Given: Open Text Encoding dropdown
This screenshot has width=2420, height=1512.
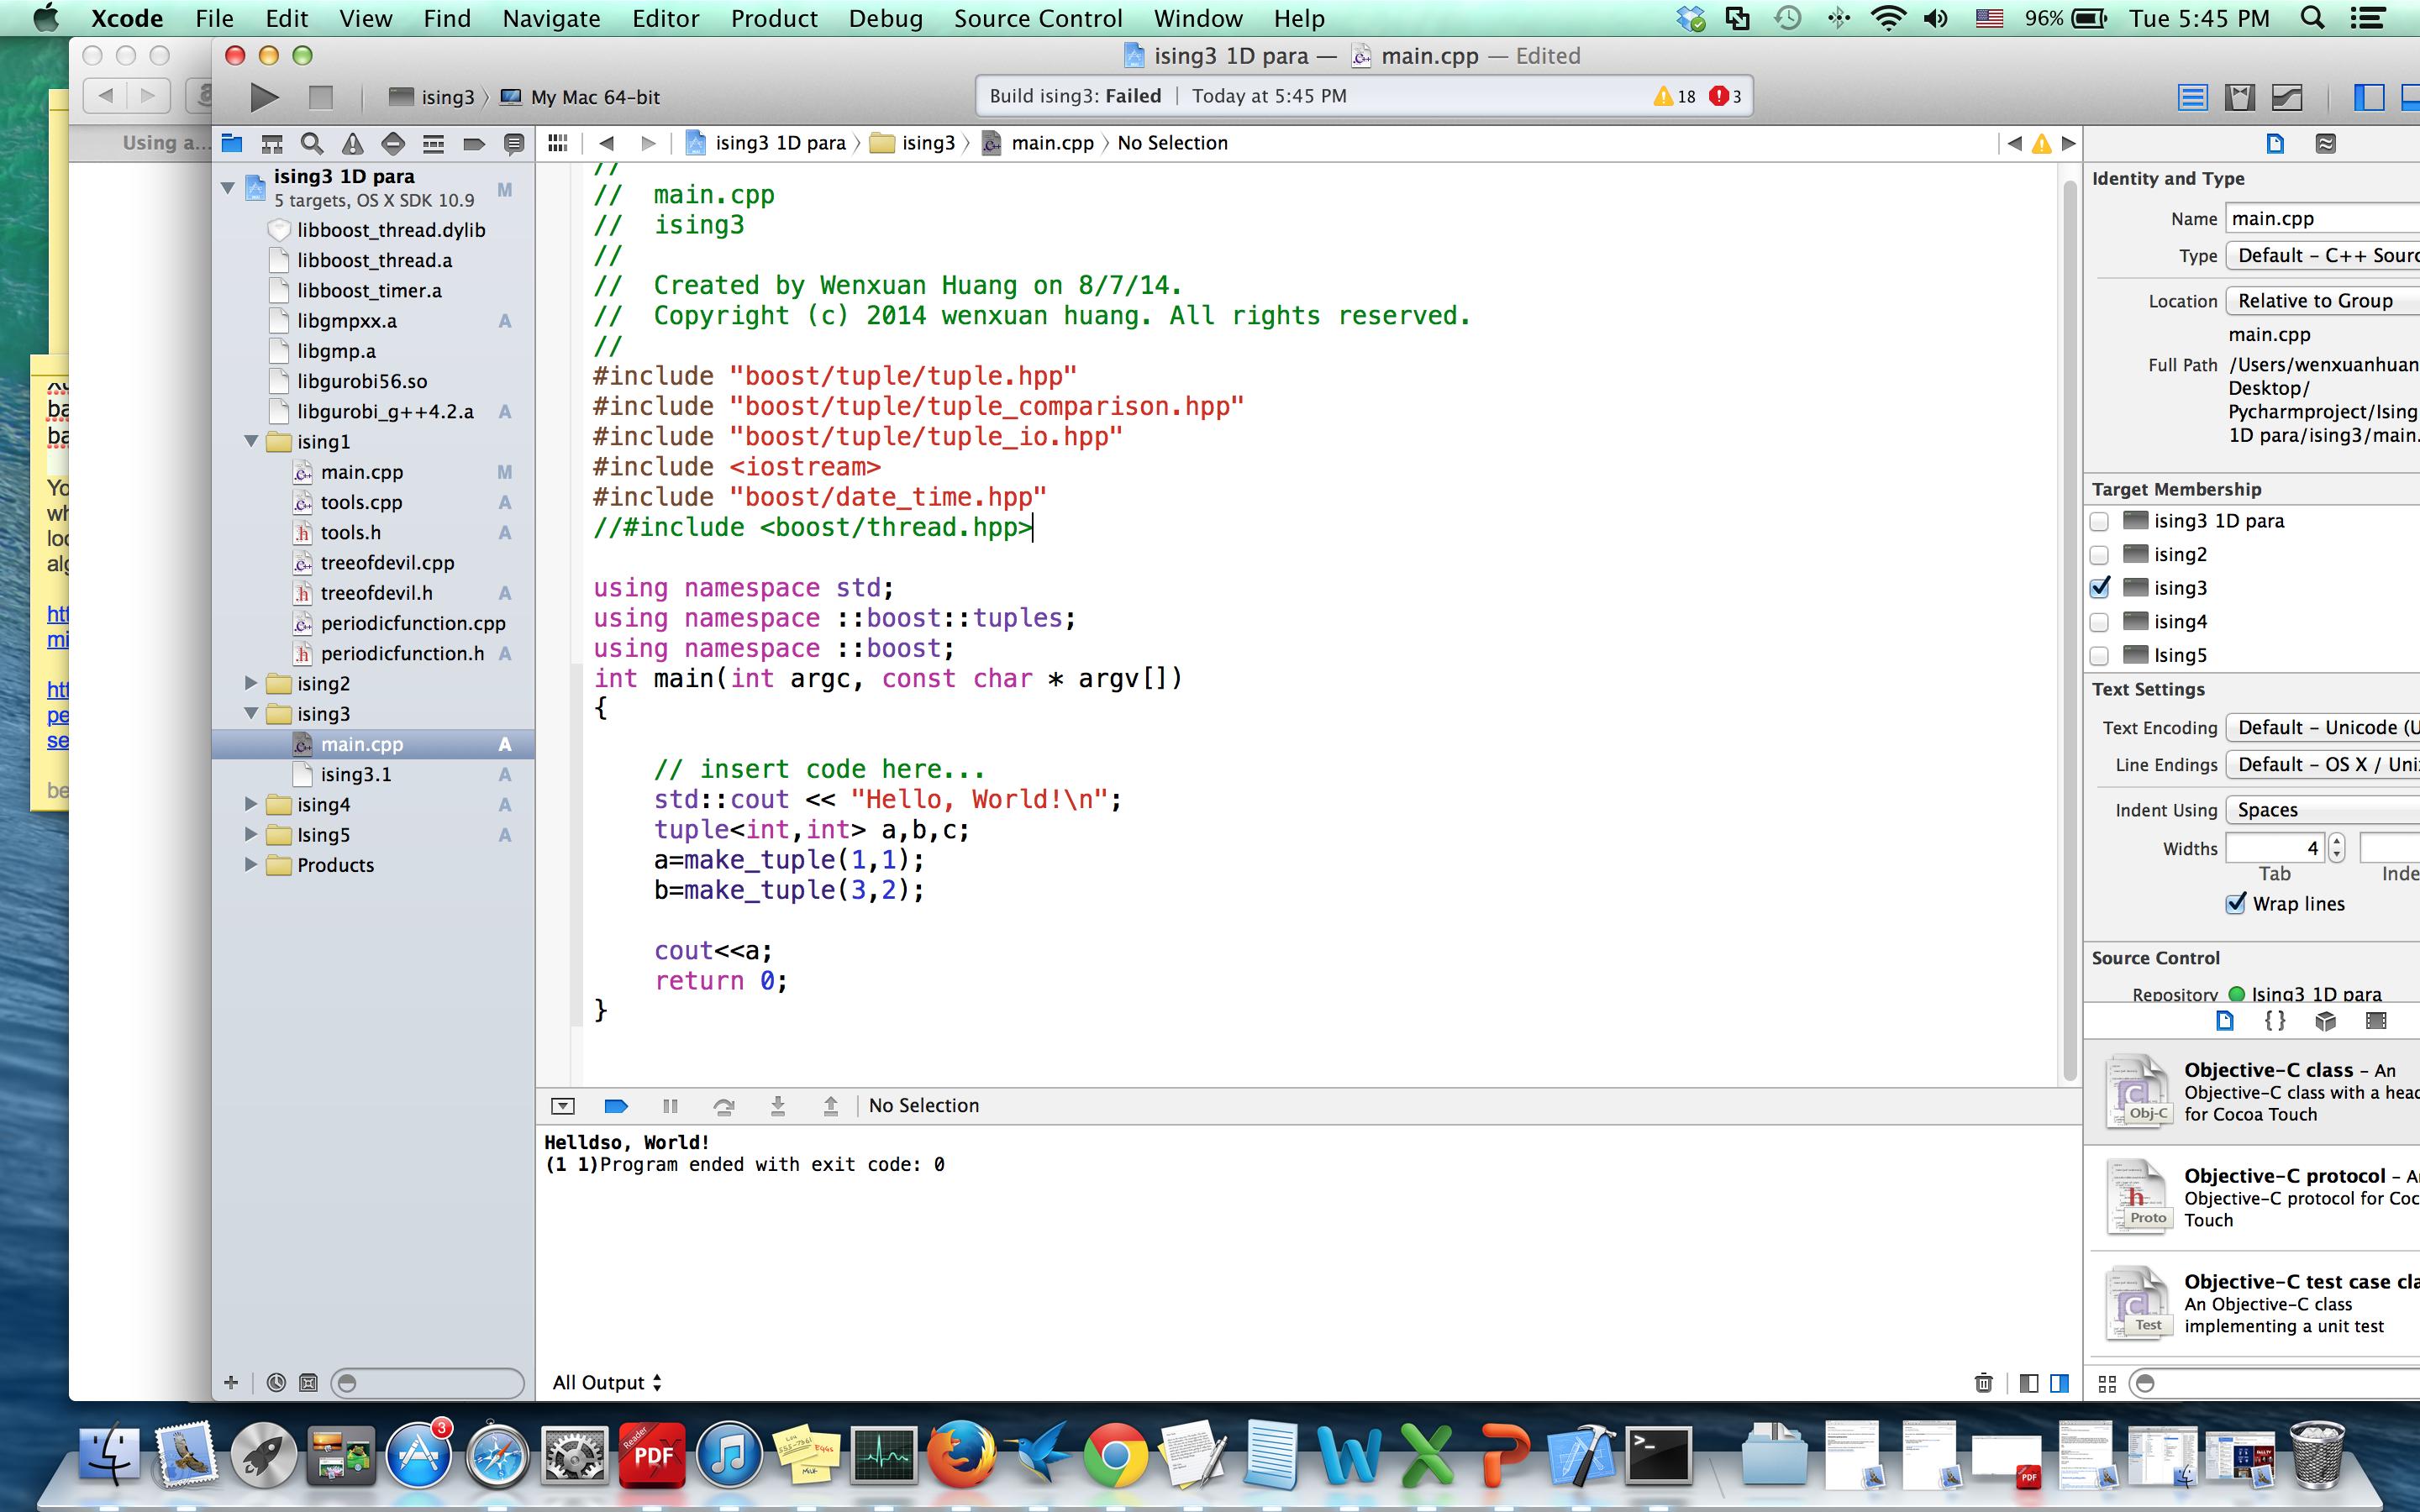Looking at the screenshot, I should (2322, 728).
